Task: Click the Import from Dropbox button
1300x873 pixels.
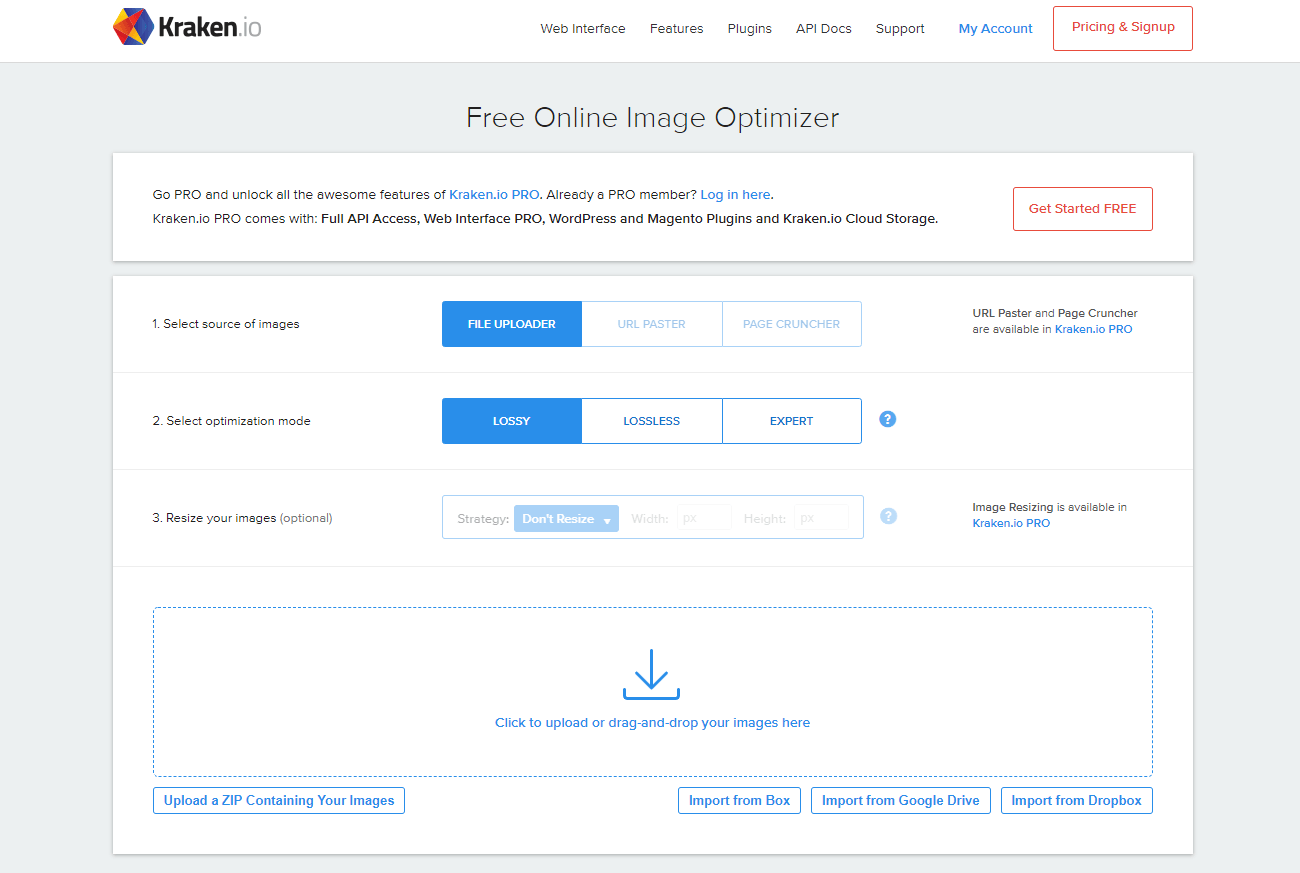Action: click(x=1076, y=800)
